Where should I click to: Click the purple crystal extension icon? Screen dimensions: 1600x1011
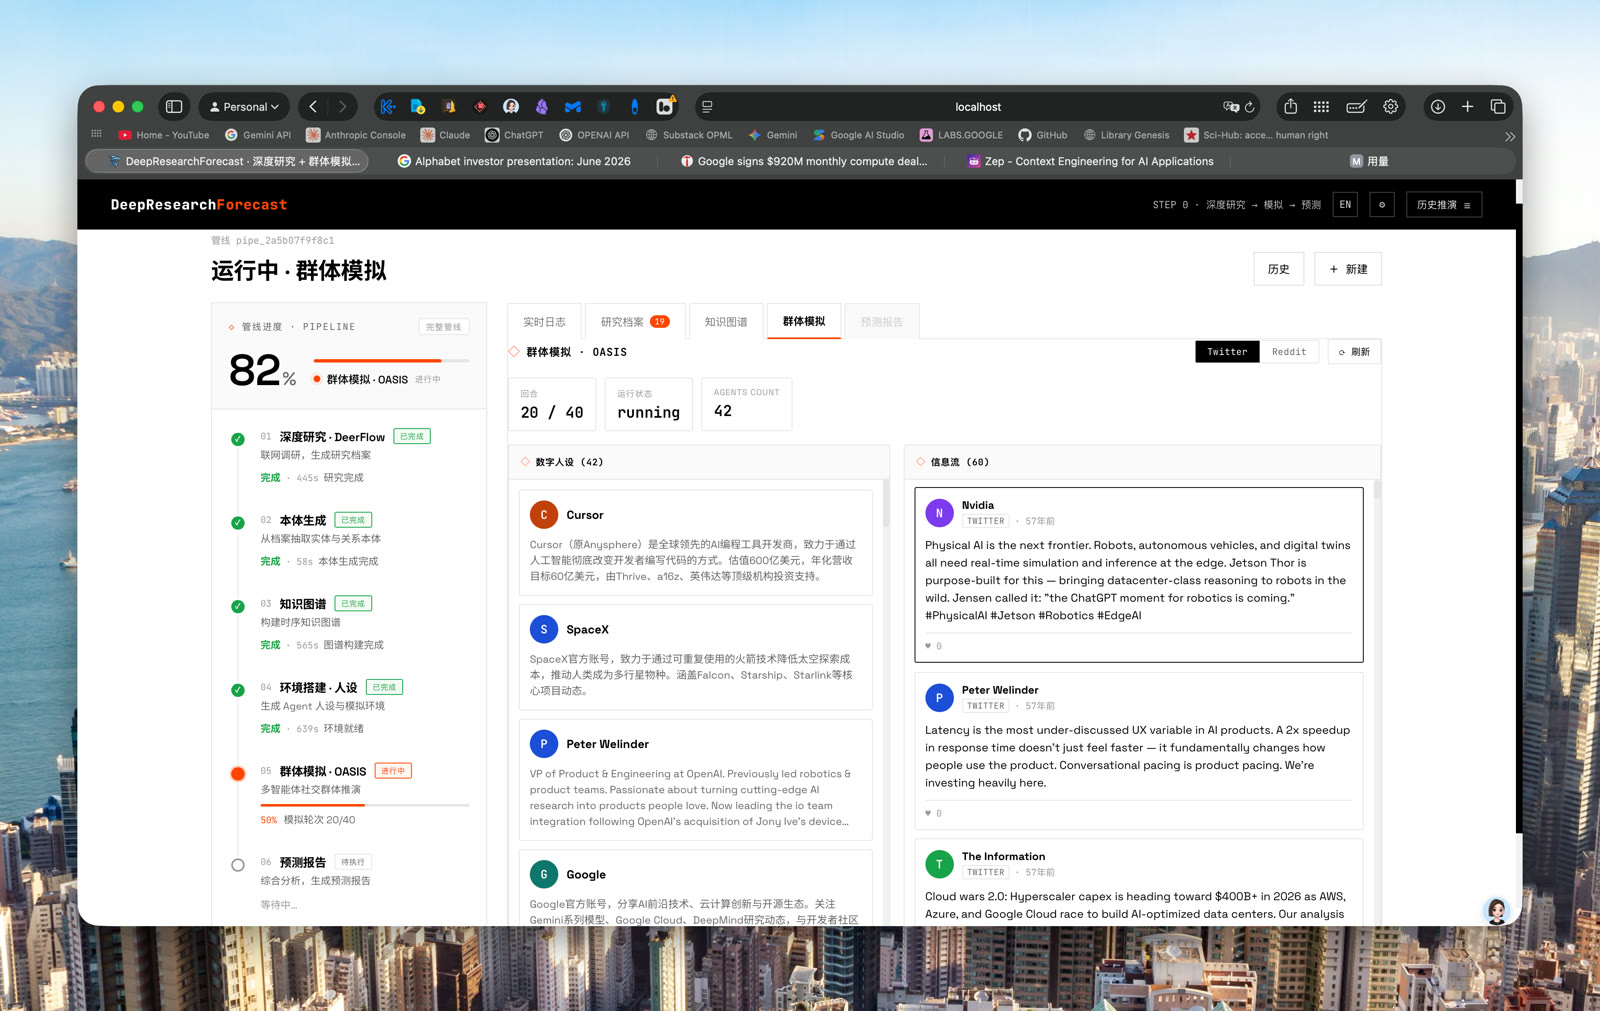click(x=542, y=107)
